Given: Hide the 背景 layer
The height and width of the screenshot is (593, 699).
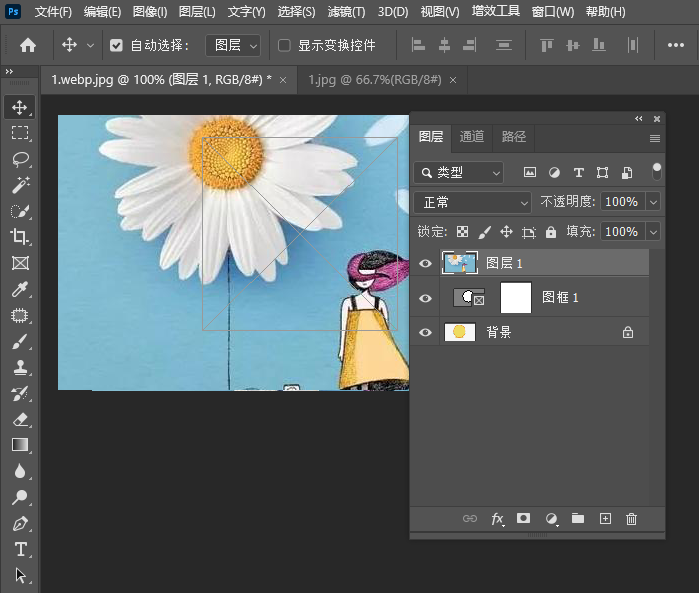Looking at the screenshot, I should pyautogui.click(x=426, y=332).
